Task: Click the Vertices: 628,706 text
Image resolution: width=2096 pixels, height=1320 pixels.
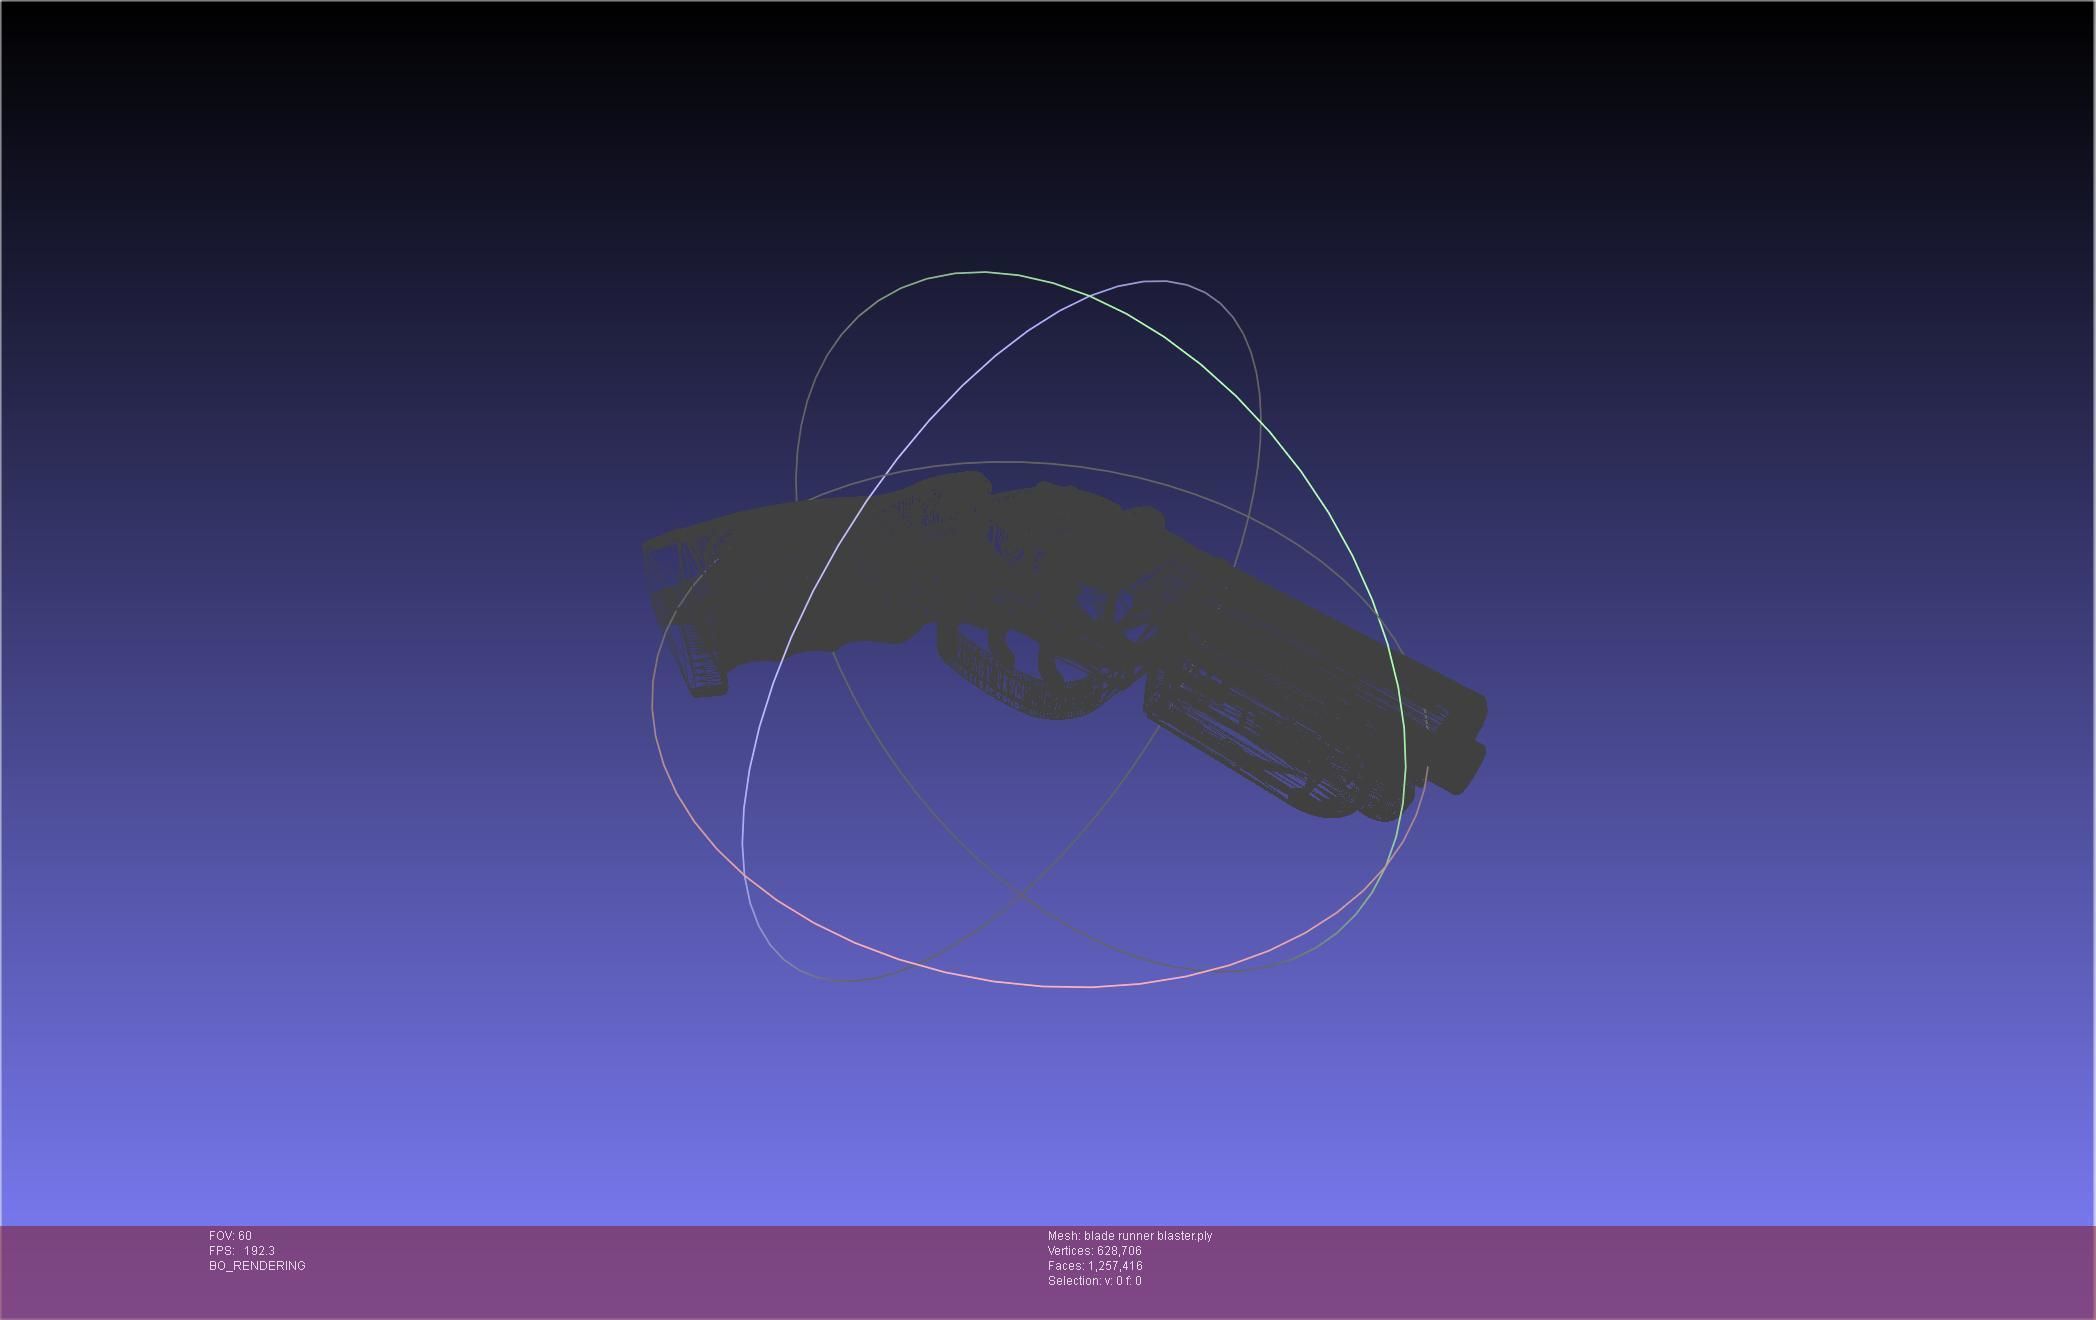Action: click(1094, 1251)
